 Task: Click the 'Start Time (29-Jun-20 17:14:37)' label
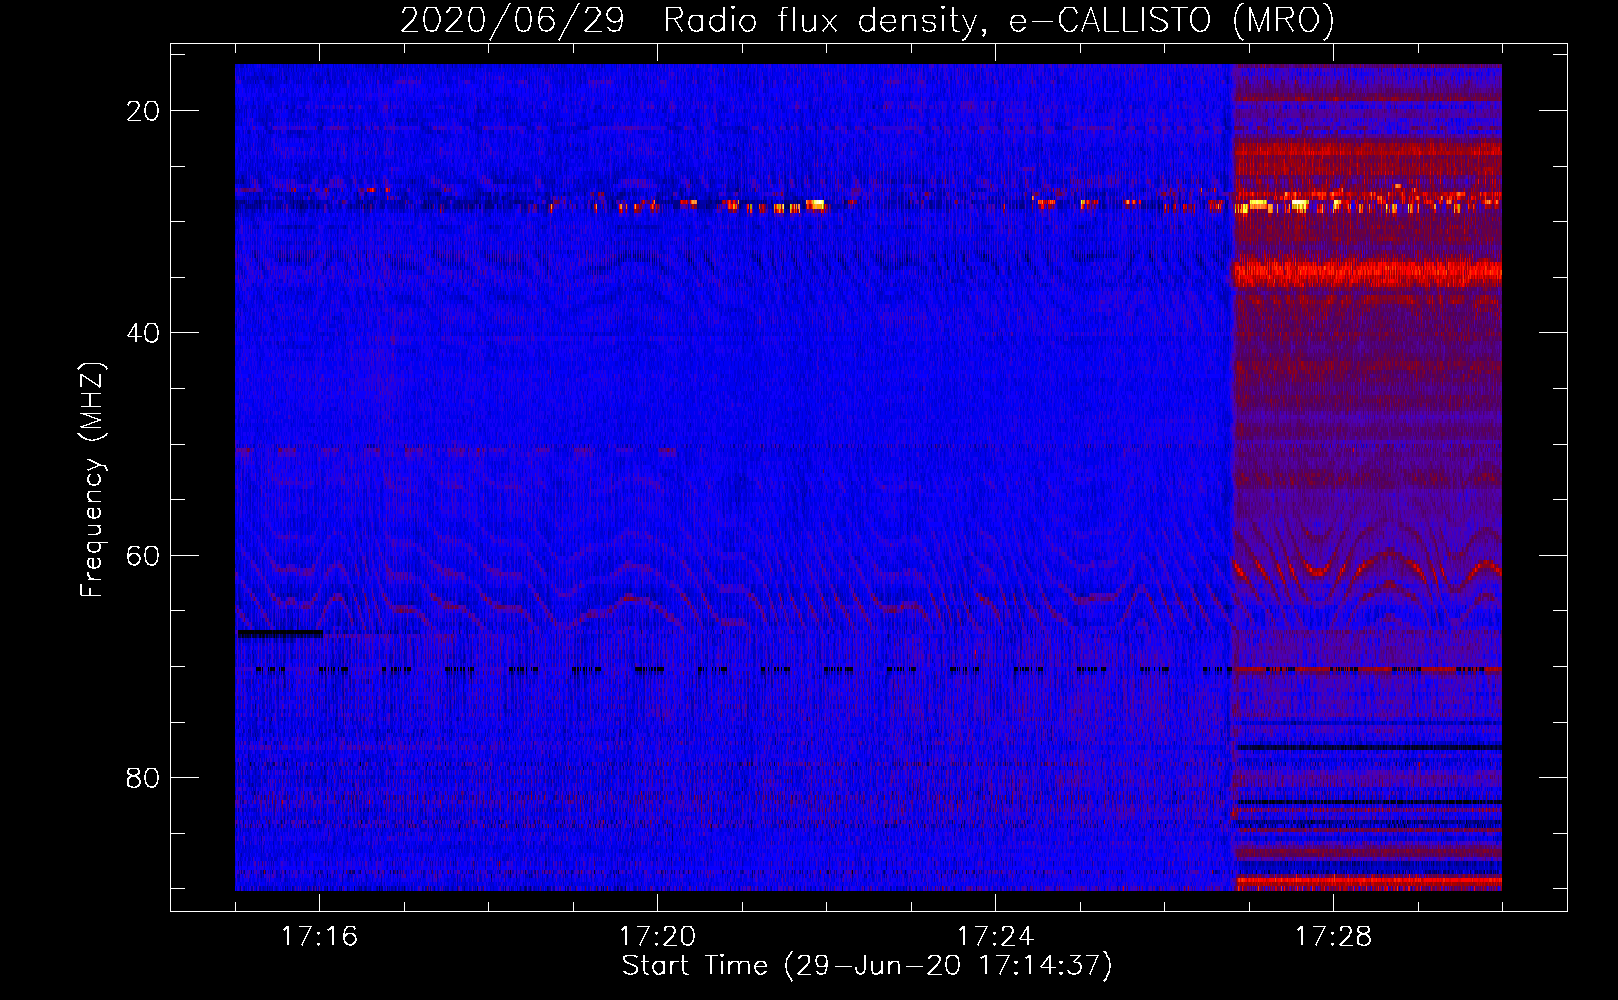[x=867, y=966]
